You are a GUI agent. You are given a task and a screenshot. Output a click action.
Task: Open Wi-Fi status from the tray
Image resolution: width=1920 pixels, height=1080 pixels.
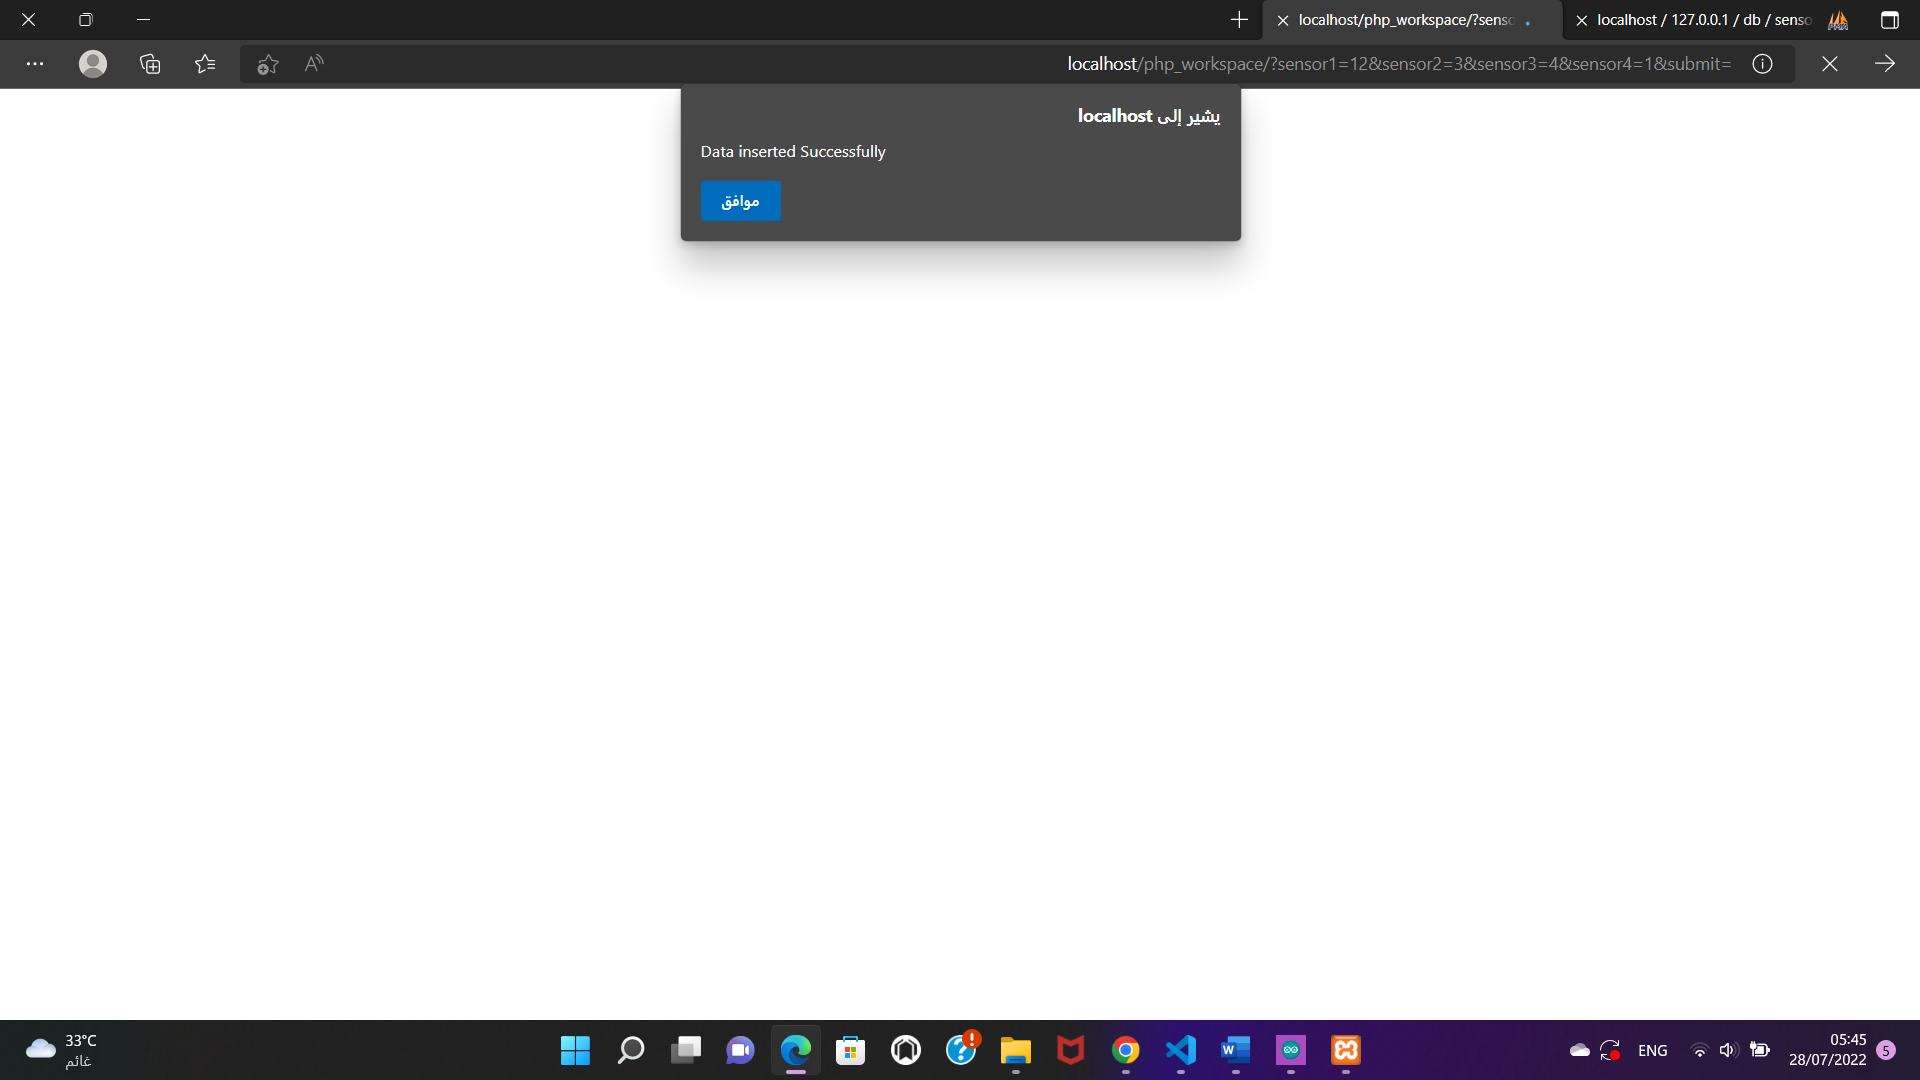pyautogui.click(x=1700, y=1050)
